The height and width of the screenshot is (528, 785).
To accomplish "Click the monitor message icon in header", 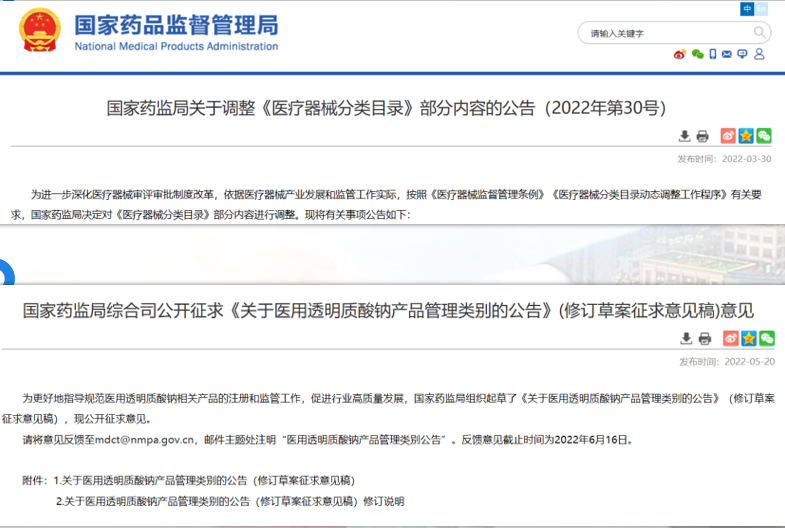I will pyautogui.click(x=742, y=55).
